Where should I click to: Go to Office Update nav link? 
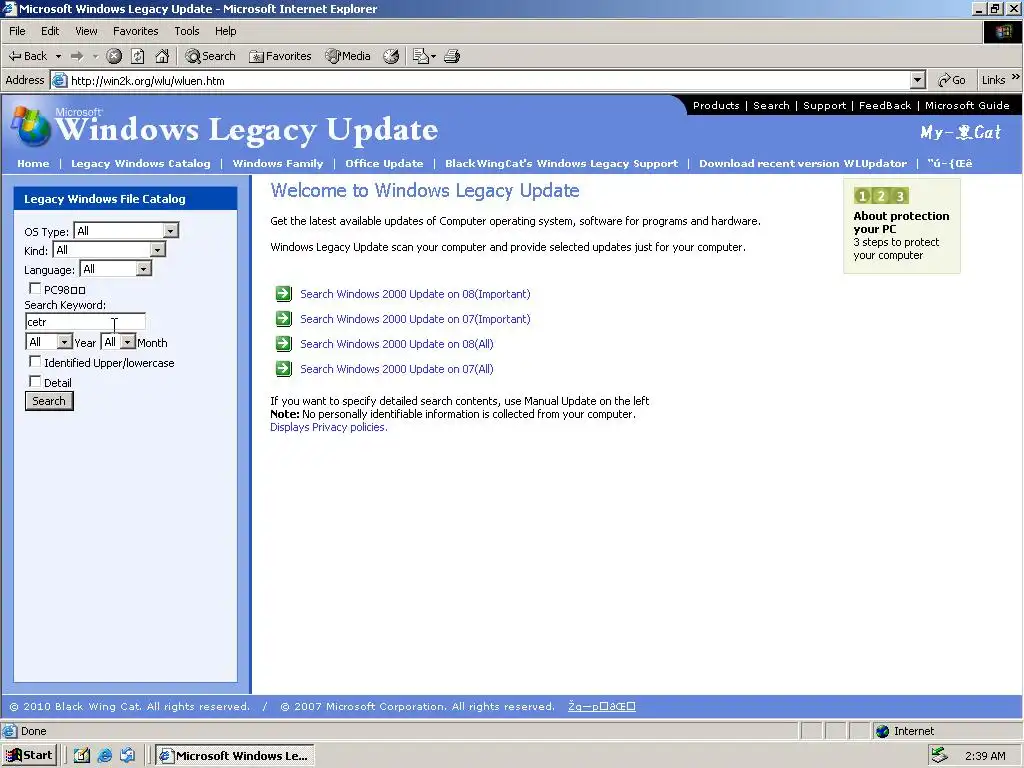click(x=384, y=163)
